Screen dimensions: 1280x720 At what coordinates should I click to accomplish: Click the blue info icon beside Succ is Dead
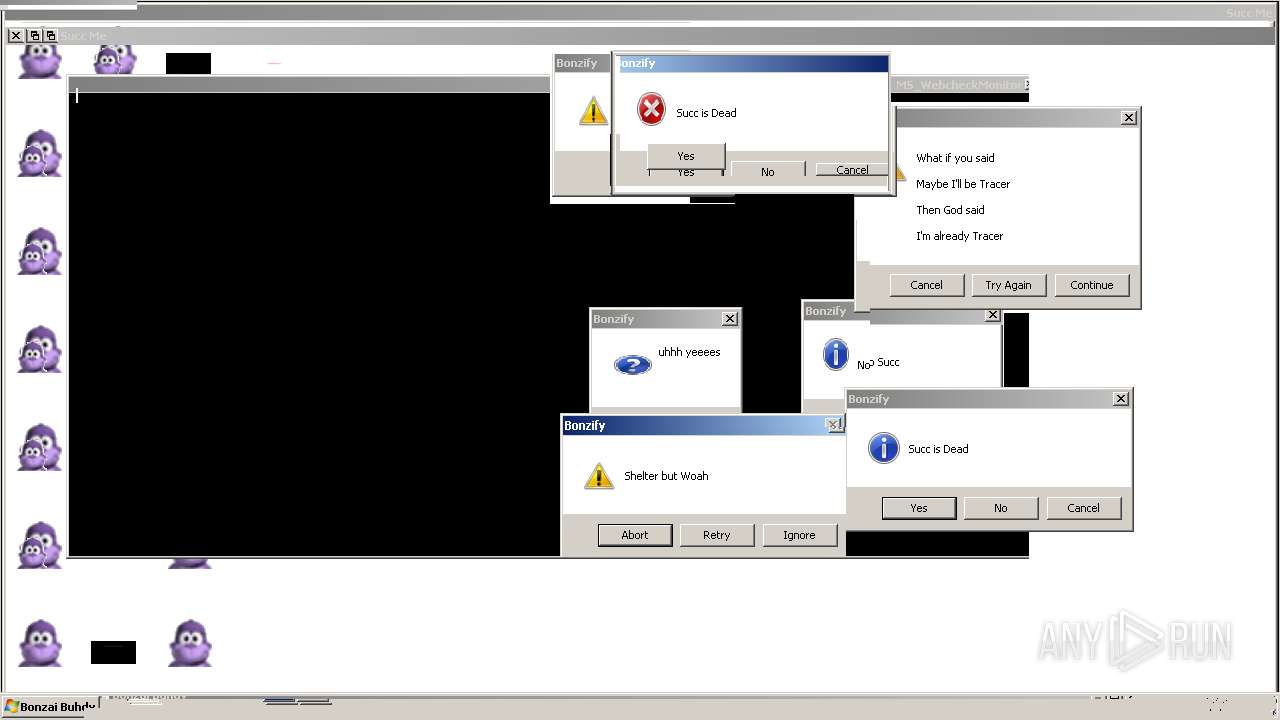(x=883, y=447)
